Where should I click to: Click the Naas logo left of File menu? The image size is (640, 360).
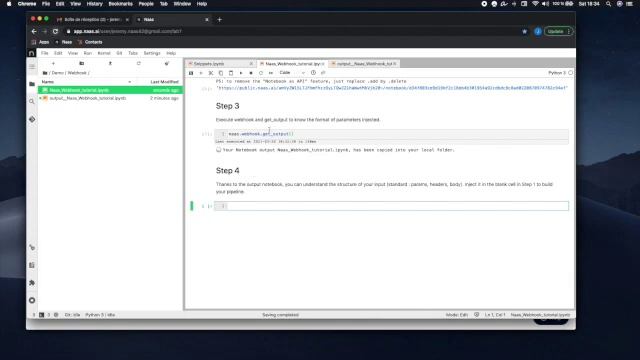pyautogui.click(x=31, y=53)
